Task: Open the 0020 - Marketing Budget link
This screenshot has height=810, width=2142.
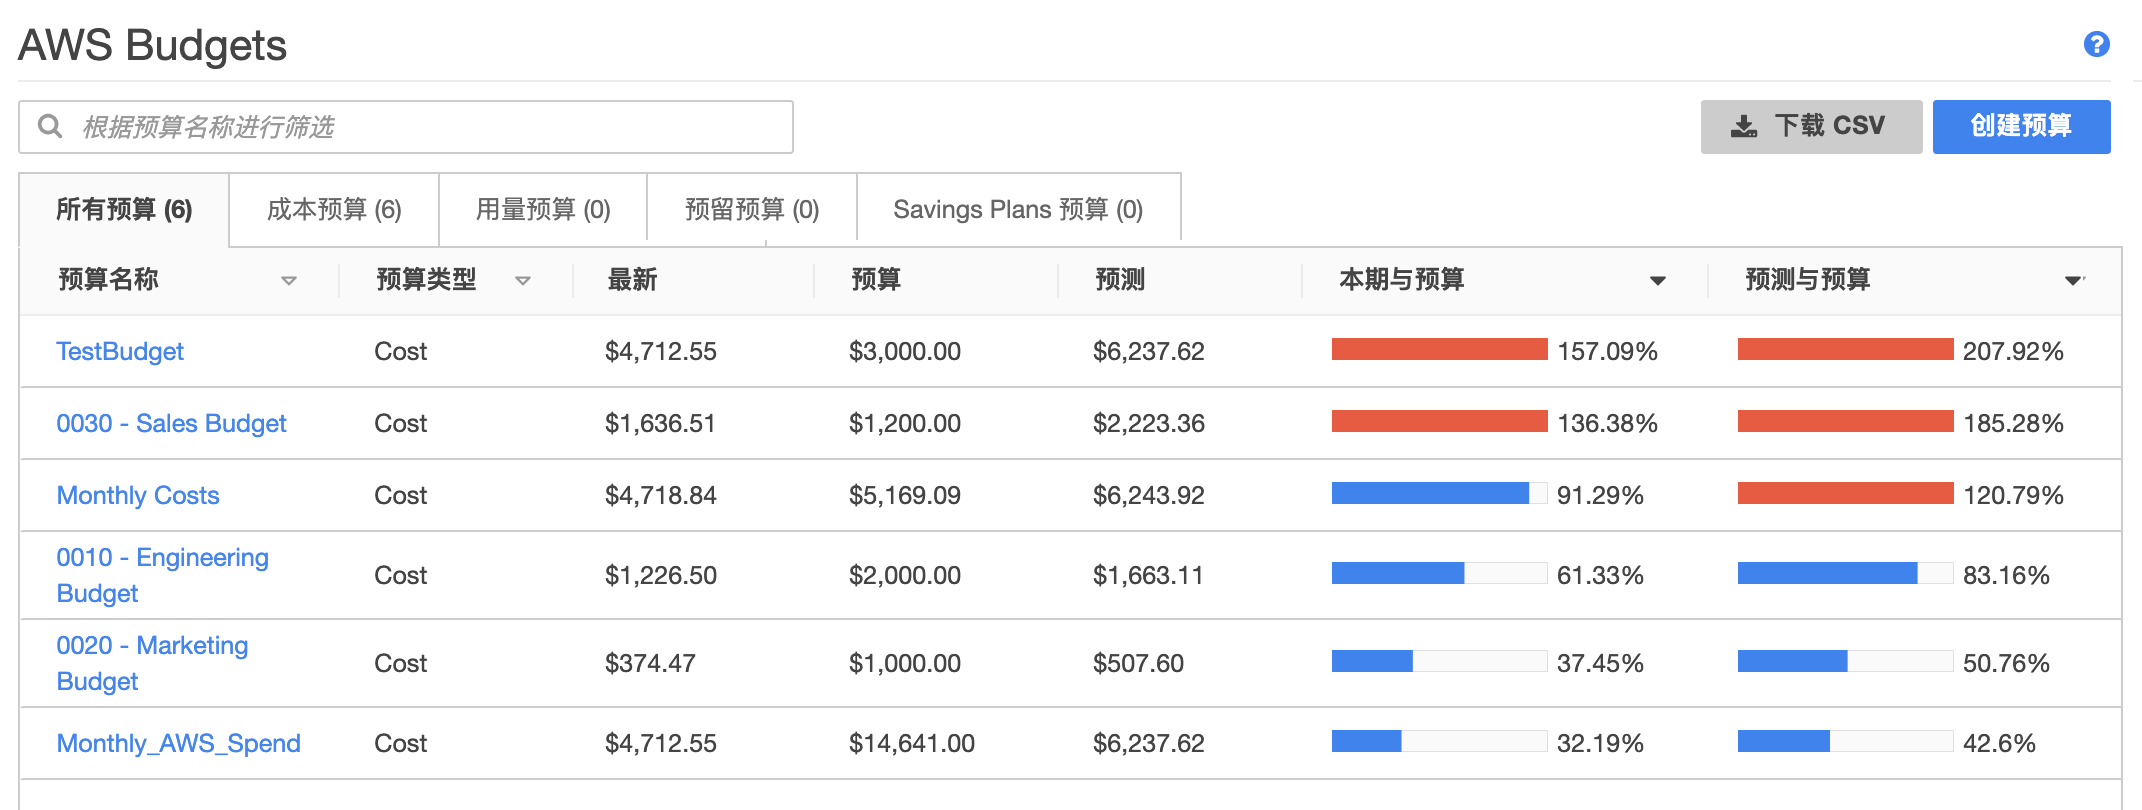Action: coord(152,663)
